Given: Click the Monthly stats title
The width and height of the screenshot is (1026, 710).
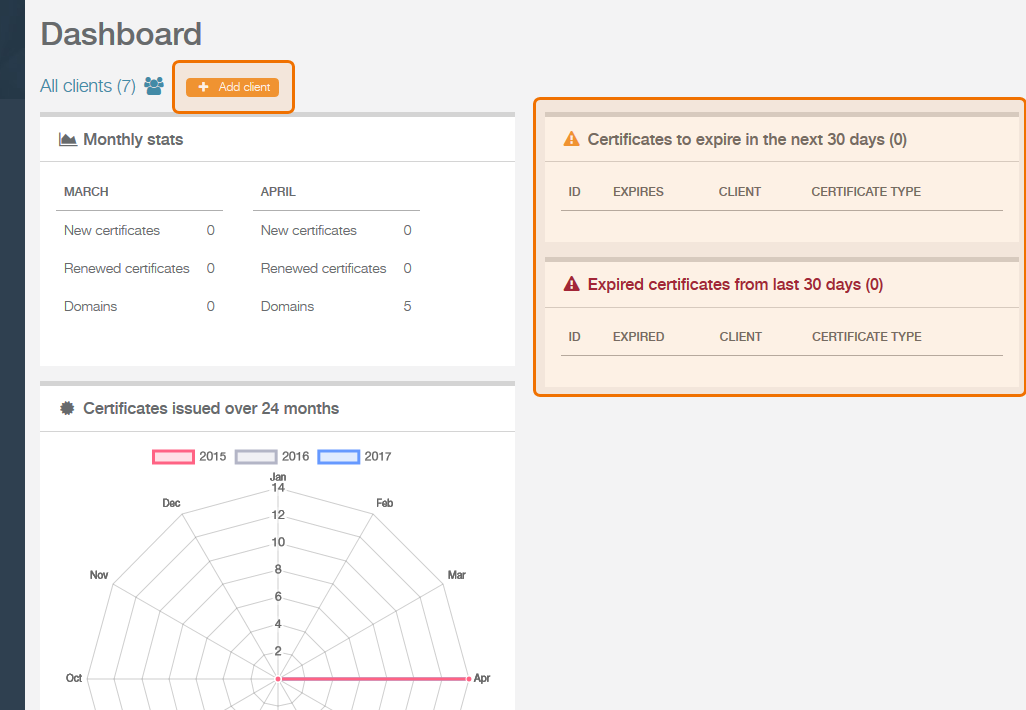Looking at the screenshot, I should [133, 139].
